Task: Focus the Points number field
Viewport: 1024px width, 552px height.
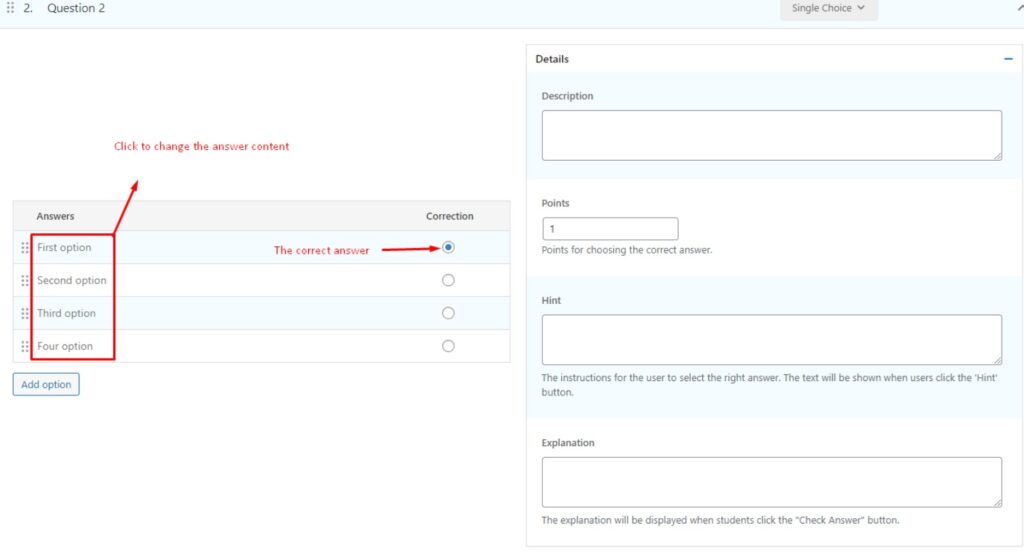Action: [609, 229]
